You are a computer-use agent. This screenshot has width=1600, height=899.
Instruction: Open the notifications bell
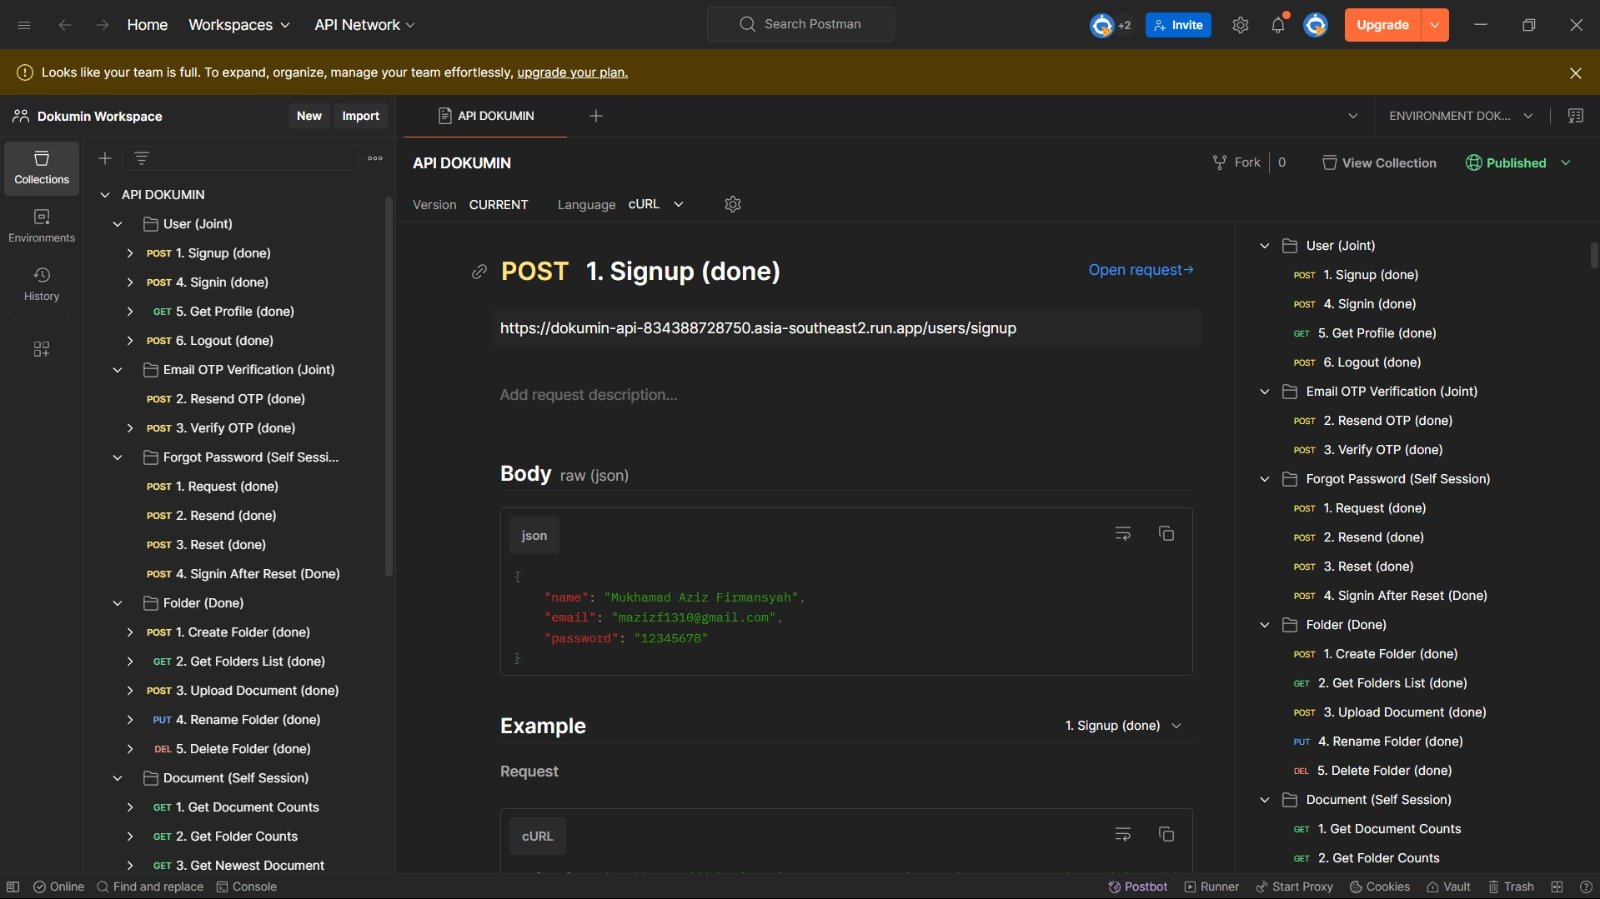1278,25
